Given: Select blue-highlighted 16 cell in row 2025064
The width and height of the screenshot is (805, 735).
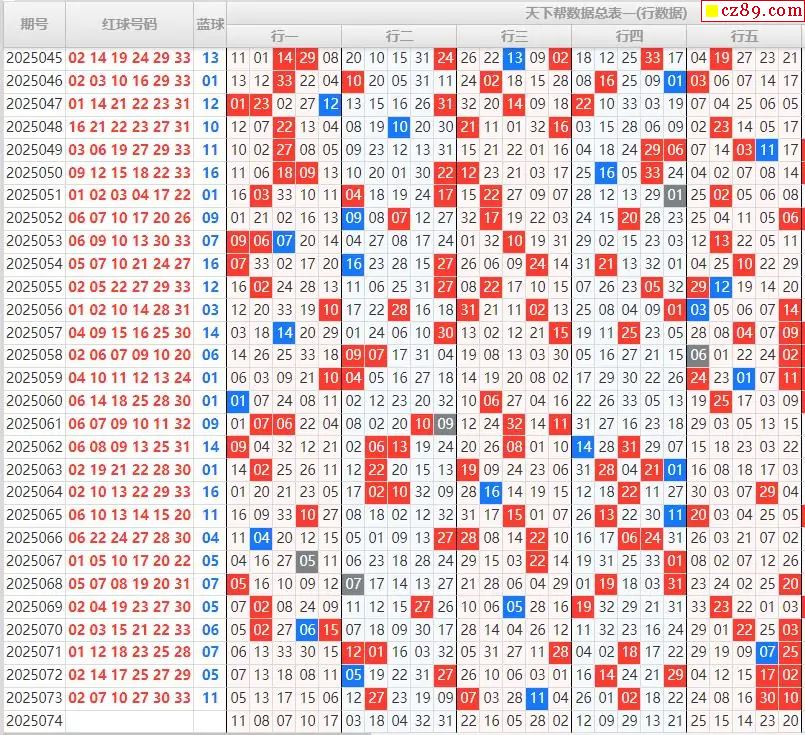Looking at the screenshot, I should [491, 492].
